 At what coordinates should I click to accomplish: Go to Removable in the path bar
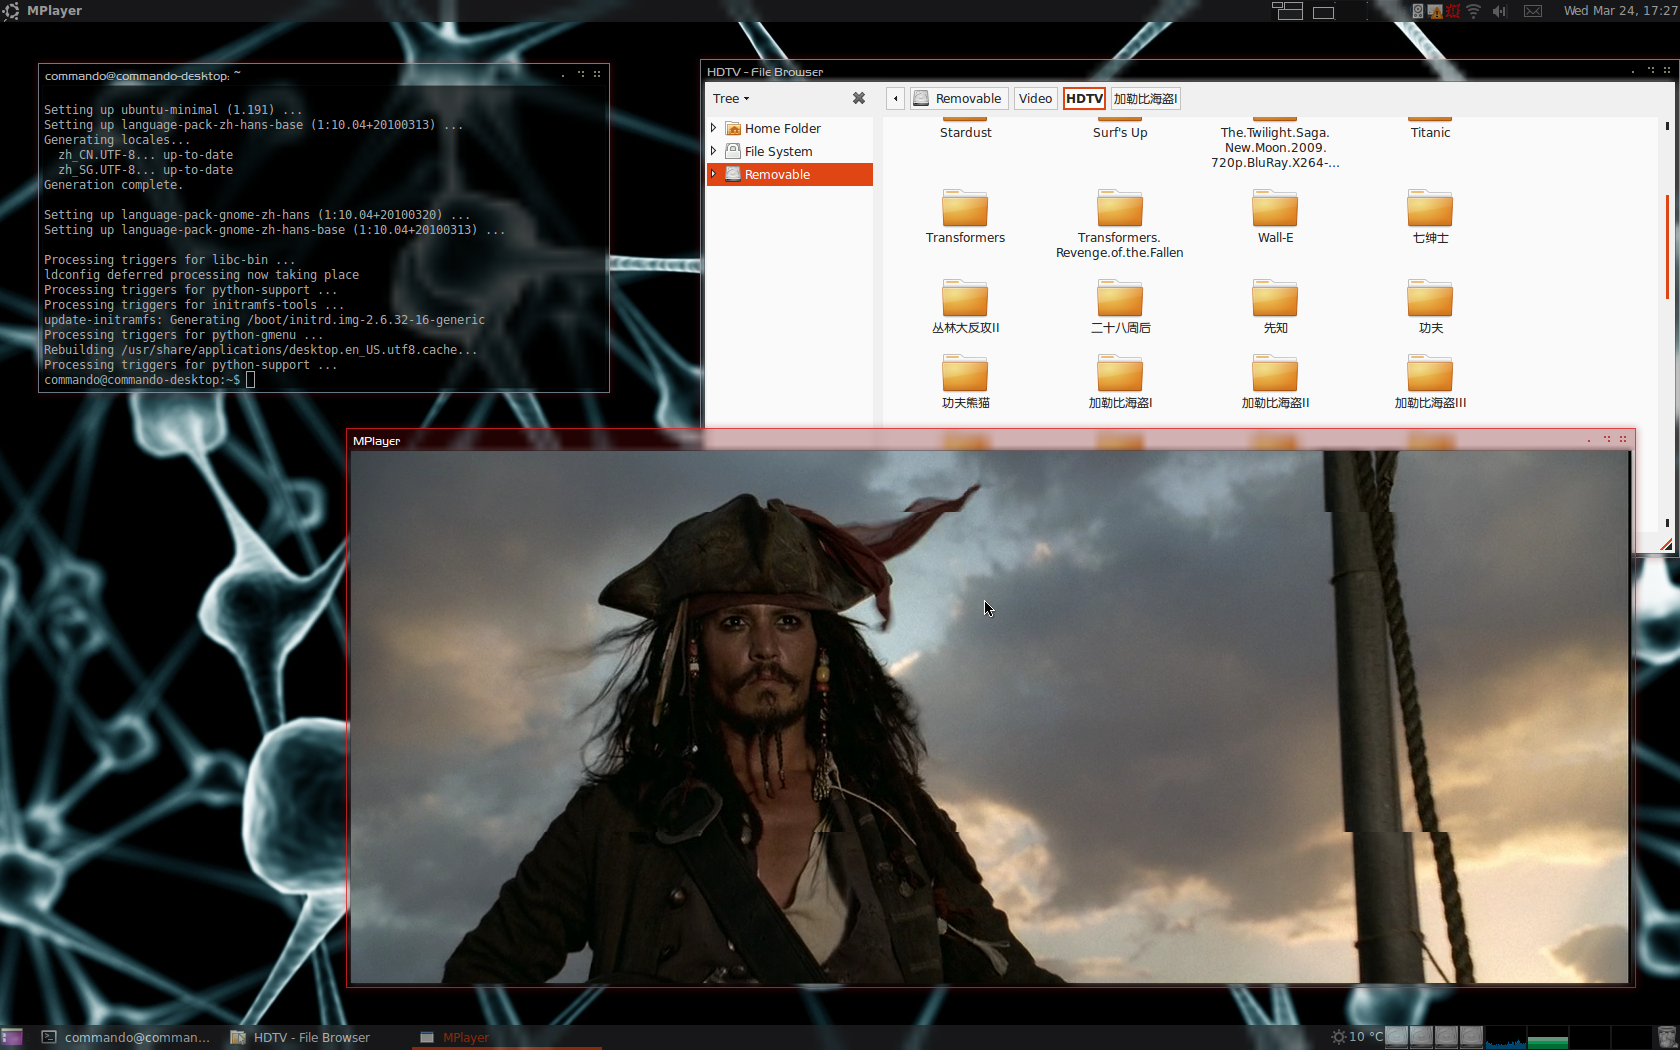[x=958, y=98]
